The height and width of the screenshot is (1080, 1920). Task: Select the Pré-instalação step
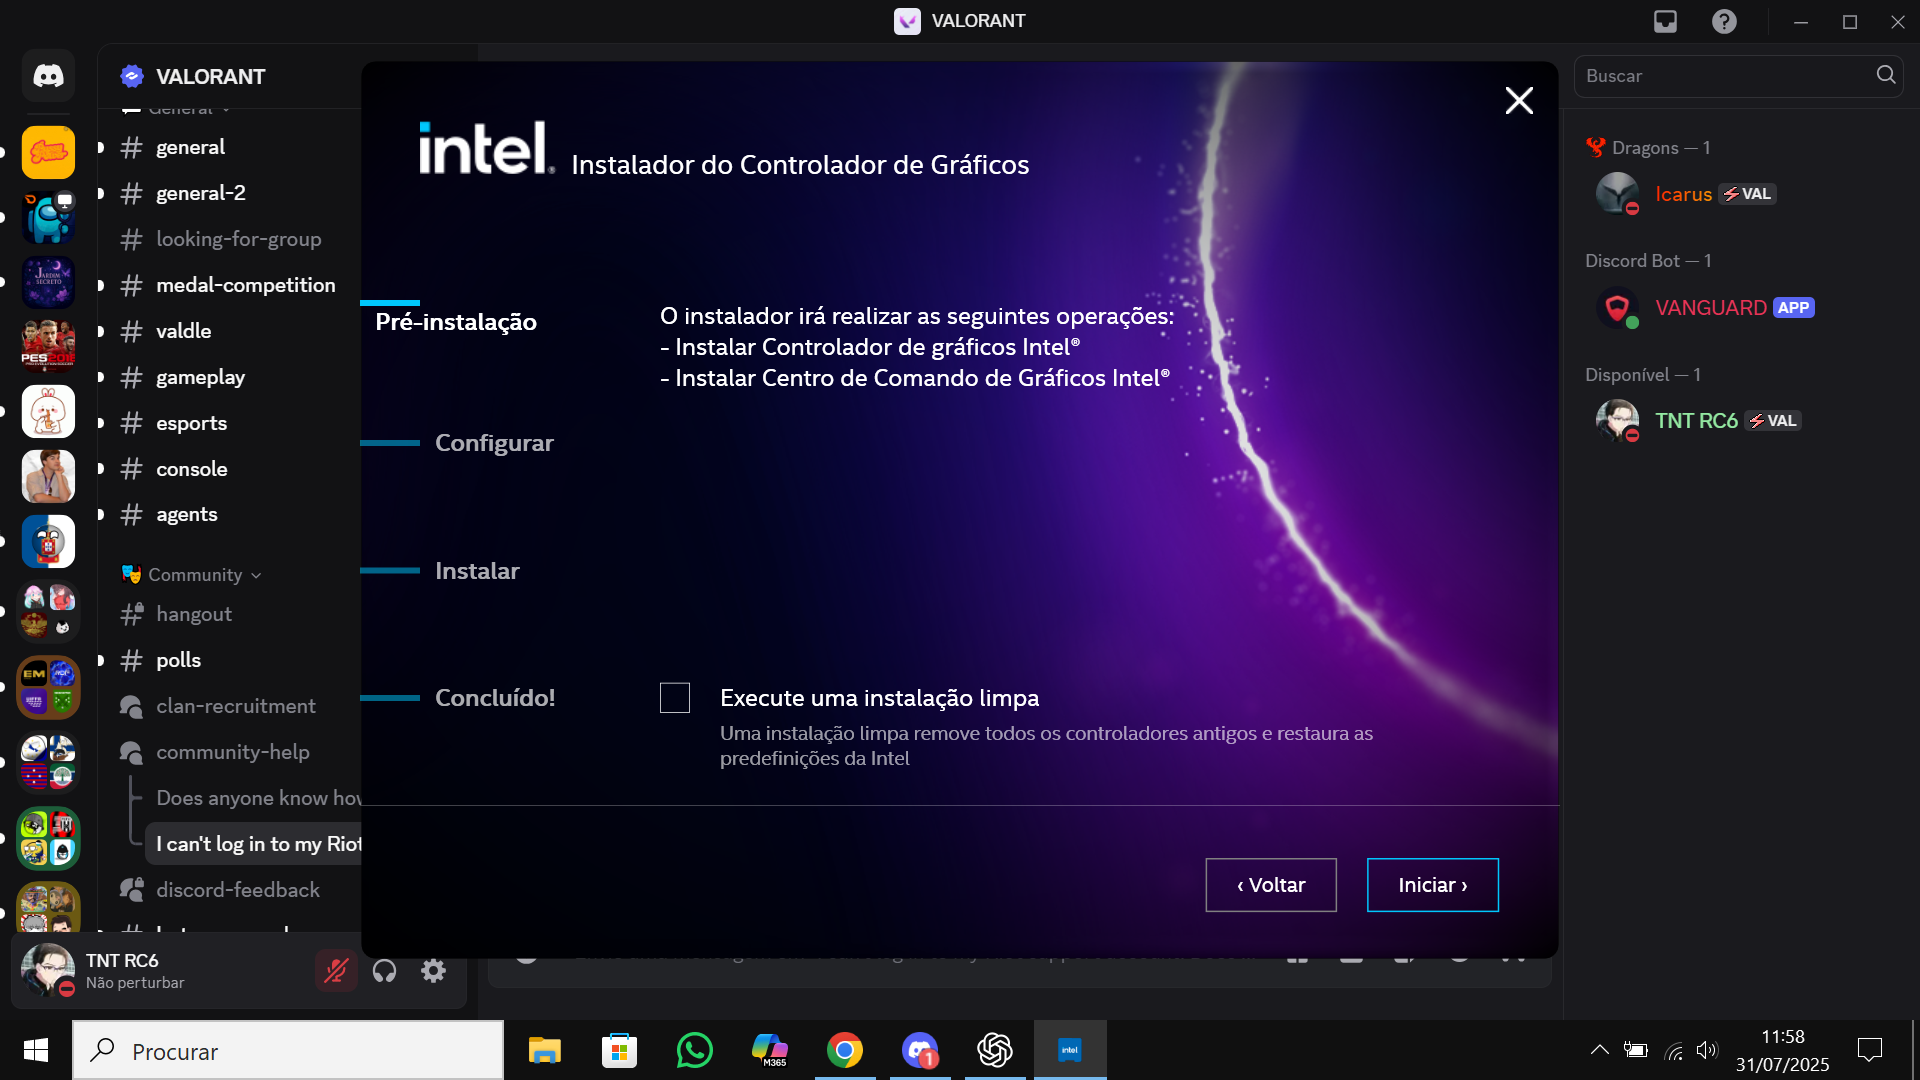(x=456, y=322)
